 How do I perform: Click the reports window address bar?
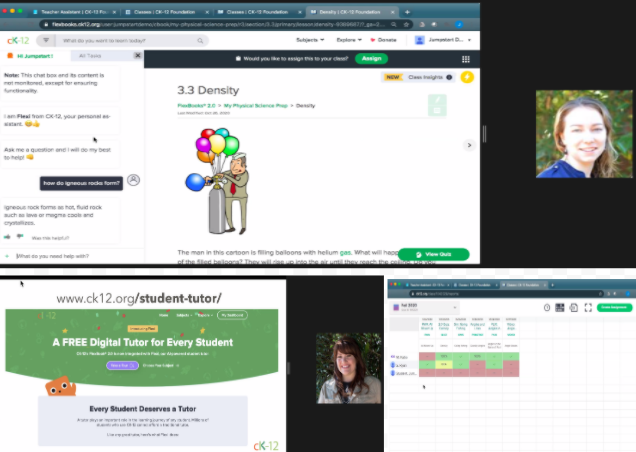pyautogui.click(x=505, y=293)
